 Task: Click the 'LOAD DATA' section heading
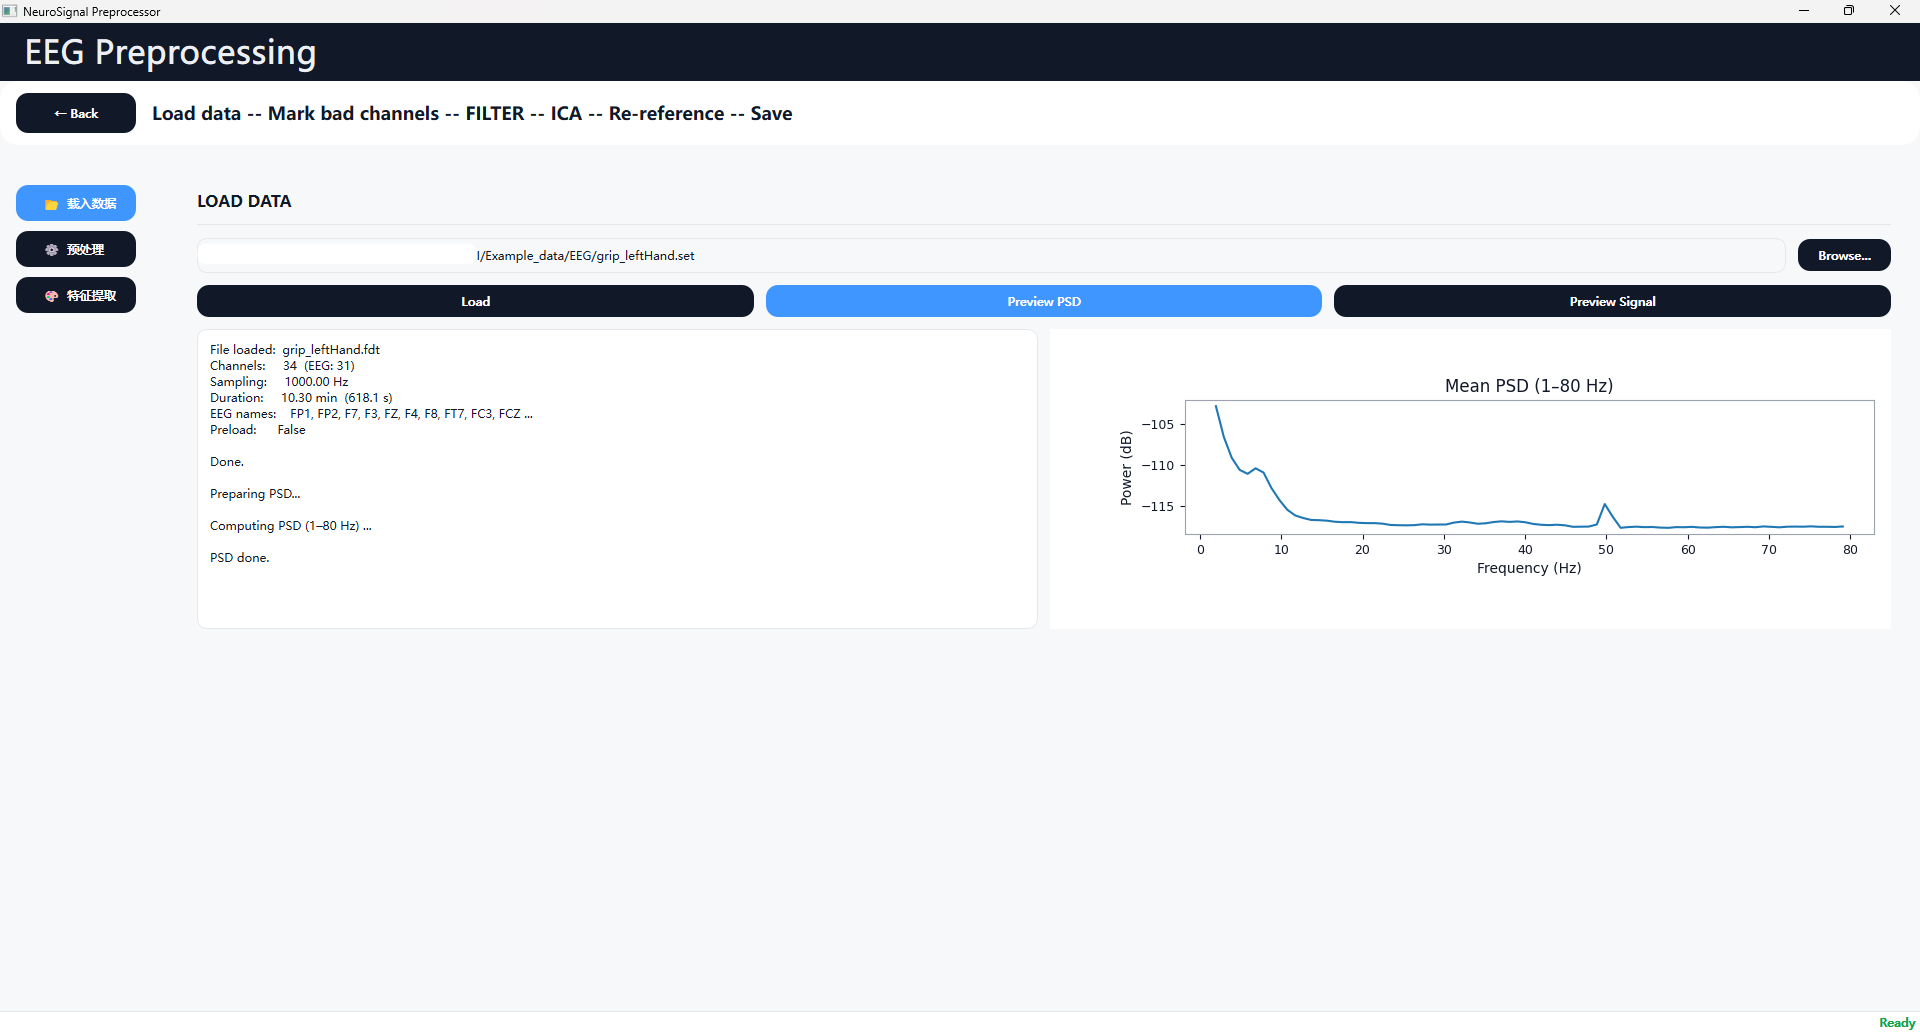click(244, 201)
